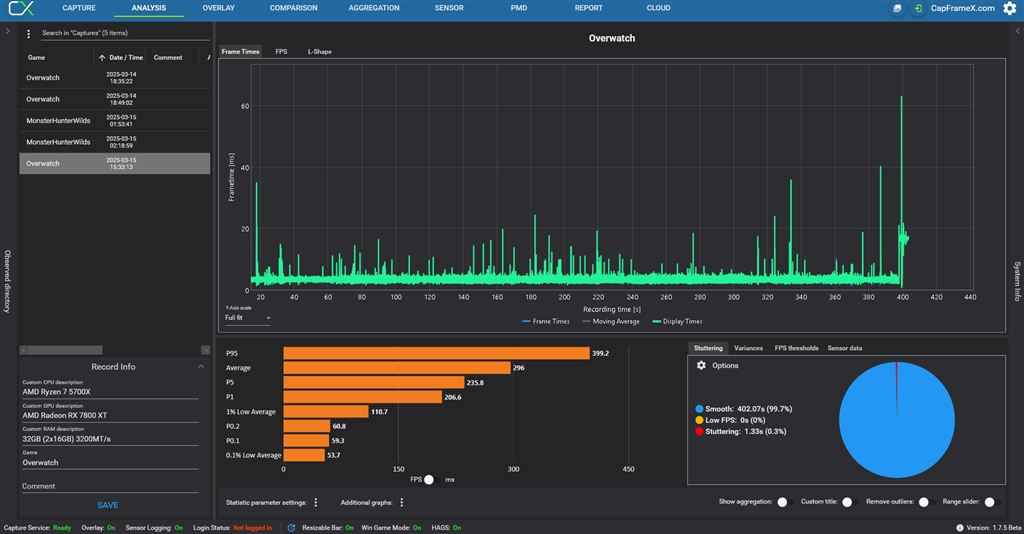
Task: Toggle Moving Average legend series
Action: 611,321
